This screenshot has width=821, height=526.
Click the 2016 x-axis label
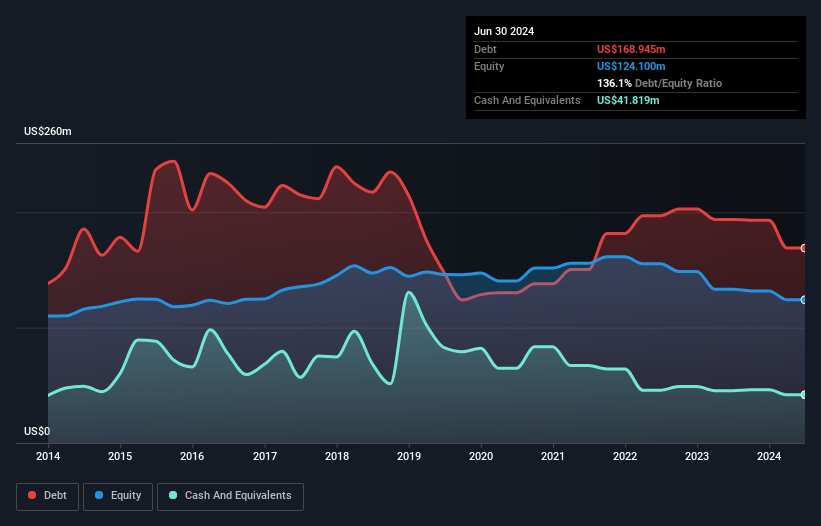192,456
